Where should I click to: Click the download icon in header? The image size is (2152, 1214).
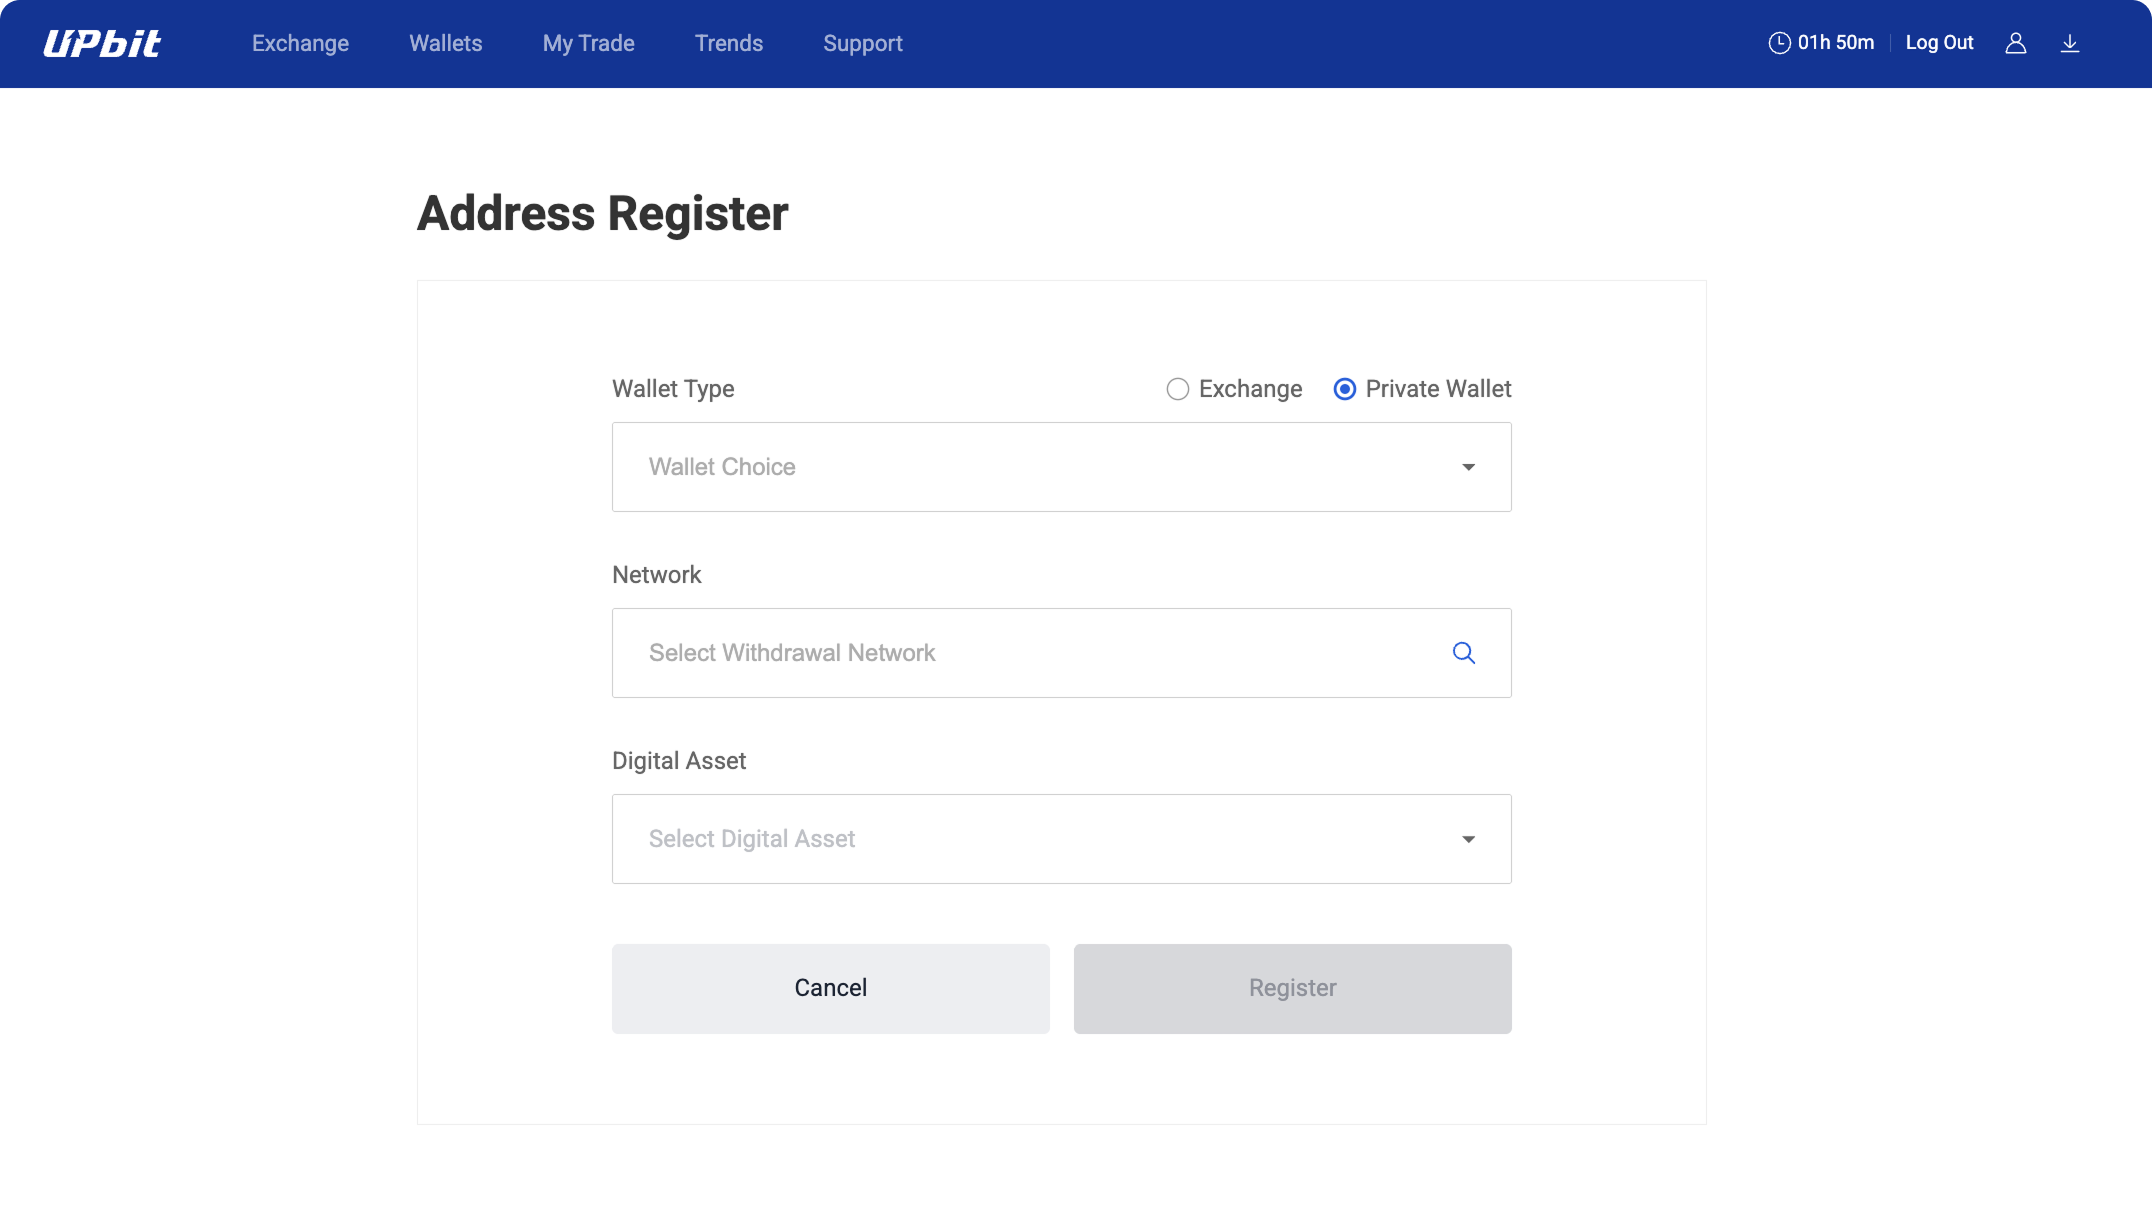point(2070,43)
